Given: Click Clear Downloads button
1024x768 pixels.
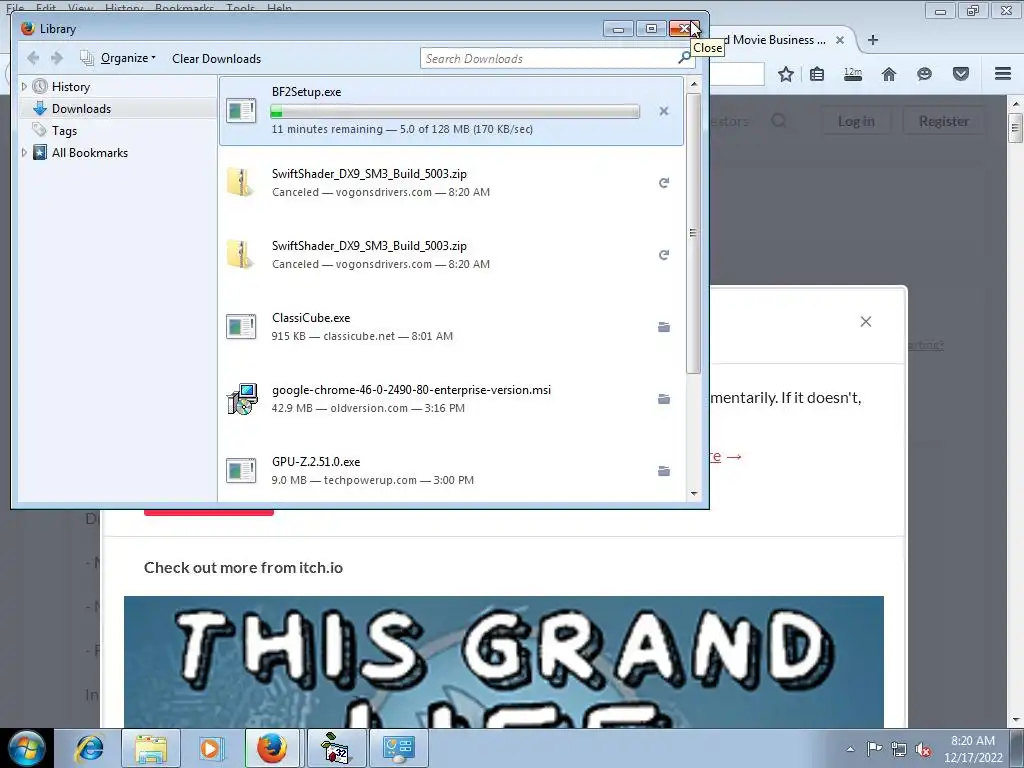Looking at the screenshot, I should (216, 58).
